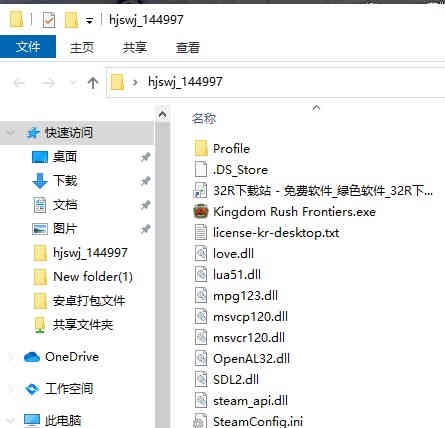This screenshot has width=445, height=428.
Task: Open the quick access toolbar customize dropdown
Action: [89, 21]
